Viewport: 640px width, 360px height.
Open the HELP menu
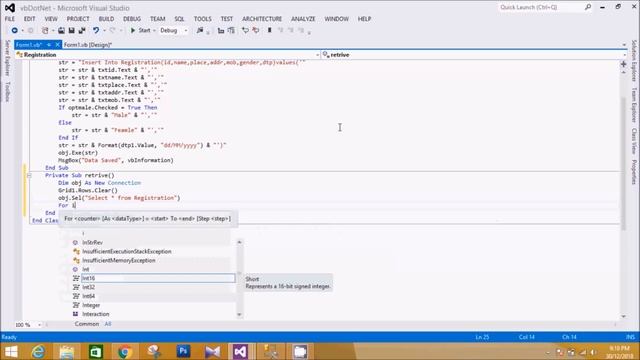[x=364, y=19]
